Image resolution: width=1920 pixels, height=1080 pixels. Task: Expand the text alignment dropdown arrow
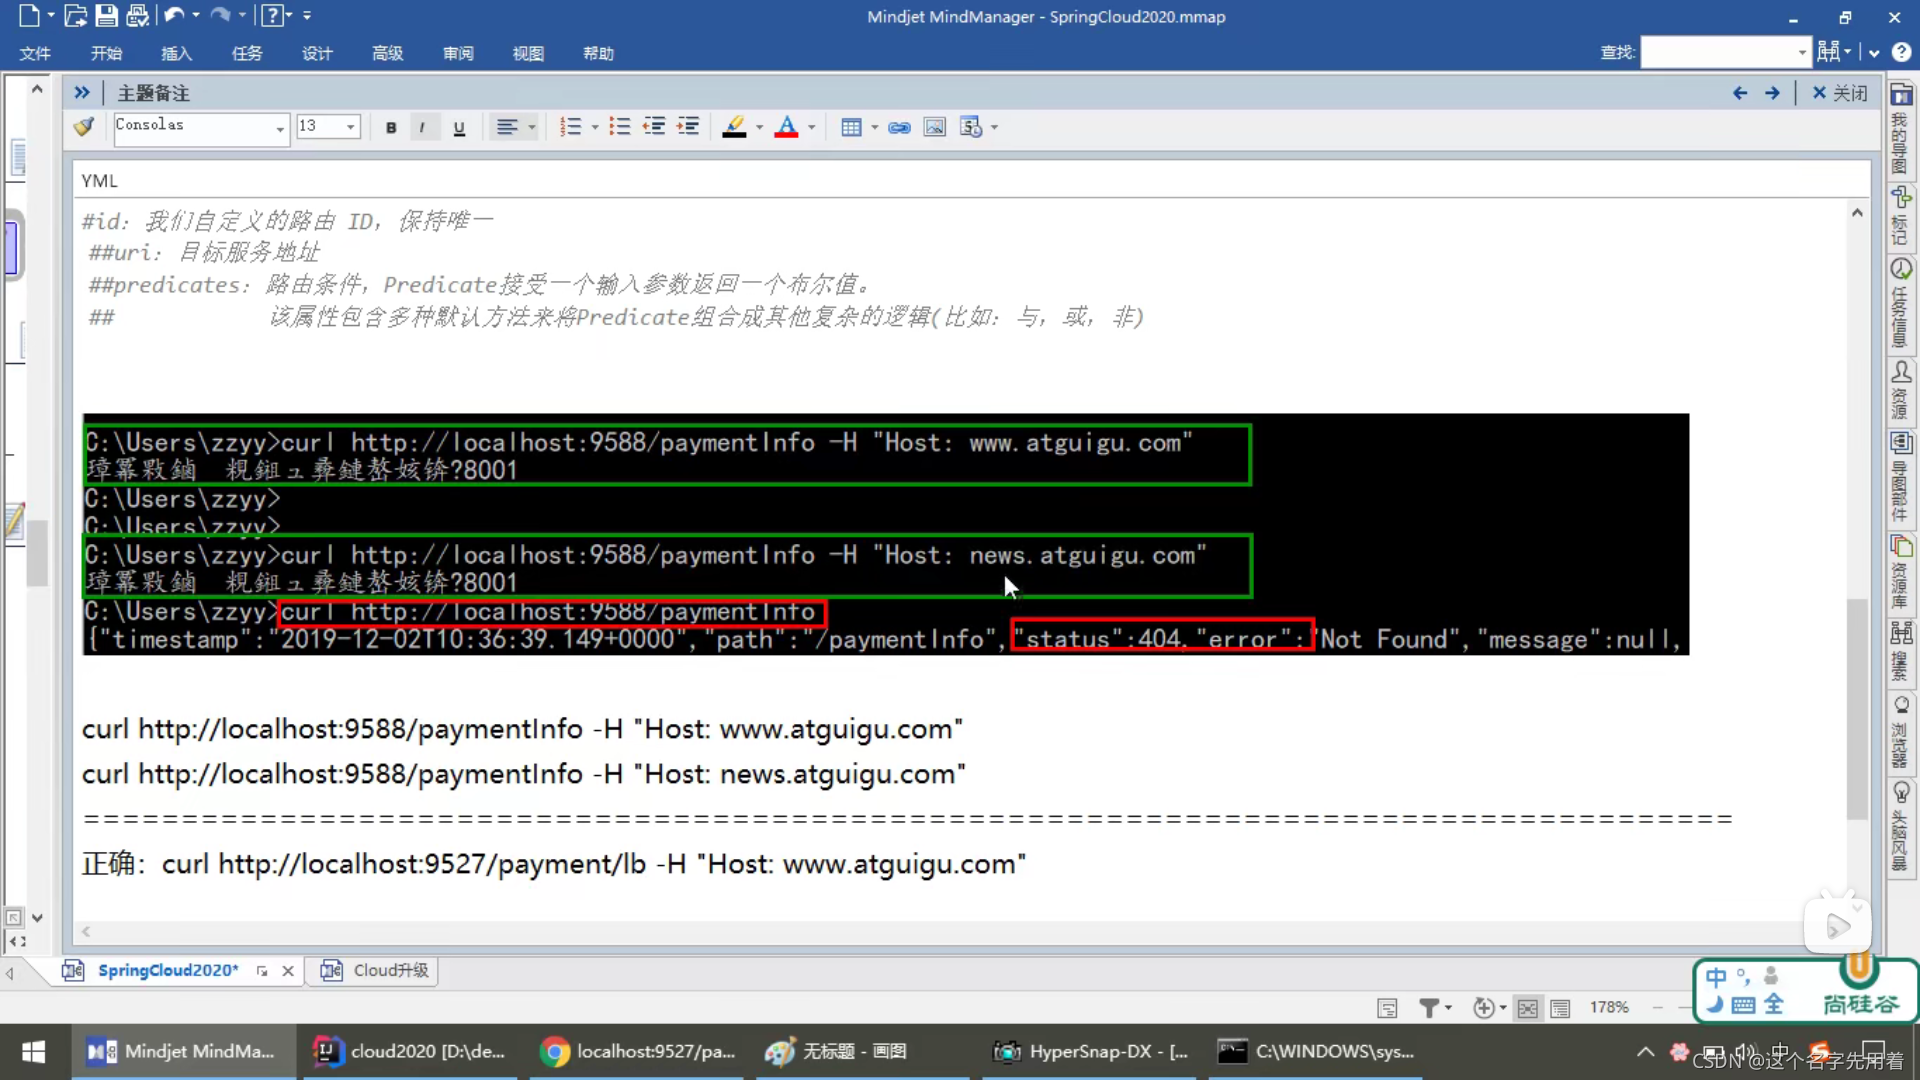532,127
